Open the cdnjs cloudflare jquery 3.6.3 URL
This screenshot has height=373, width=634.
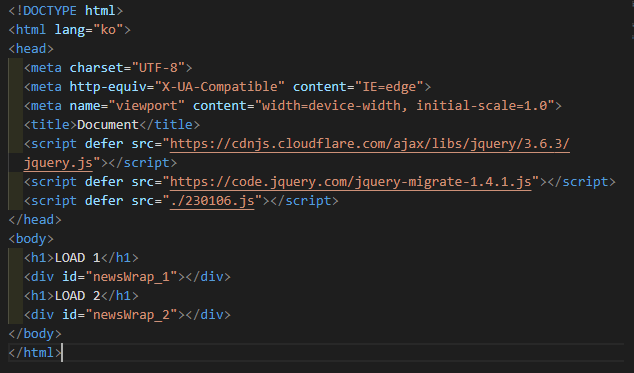(370, 144)
